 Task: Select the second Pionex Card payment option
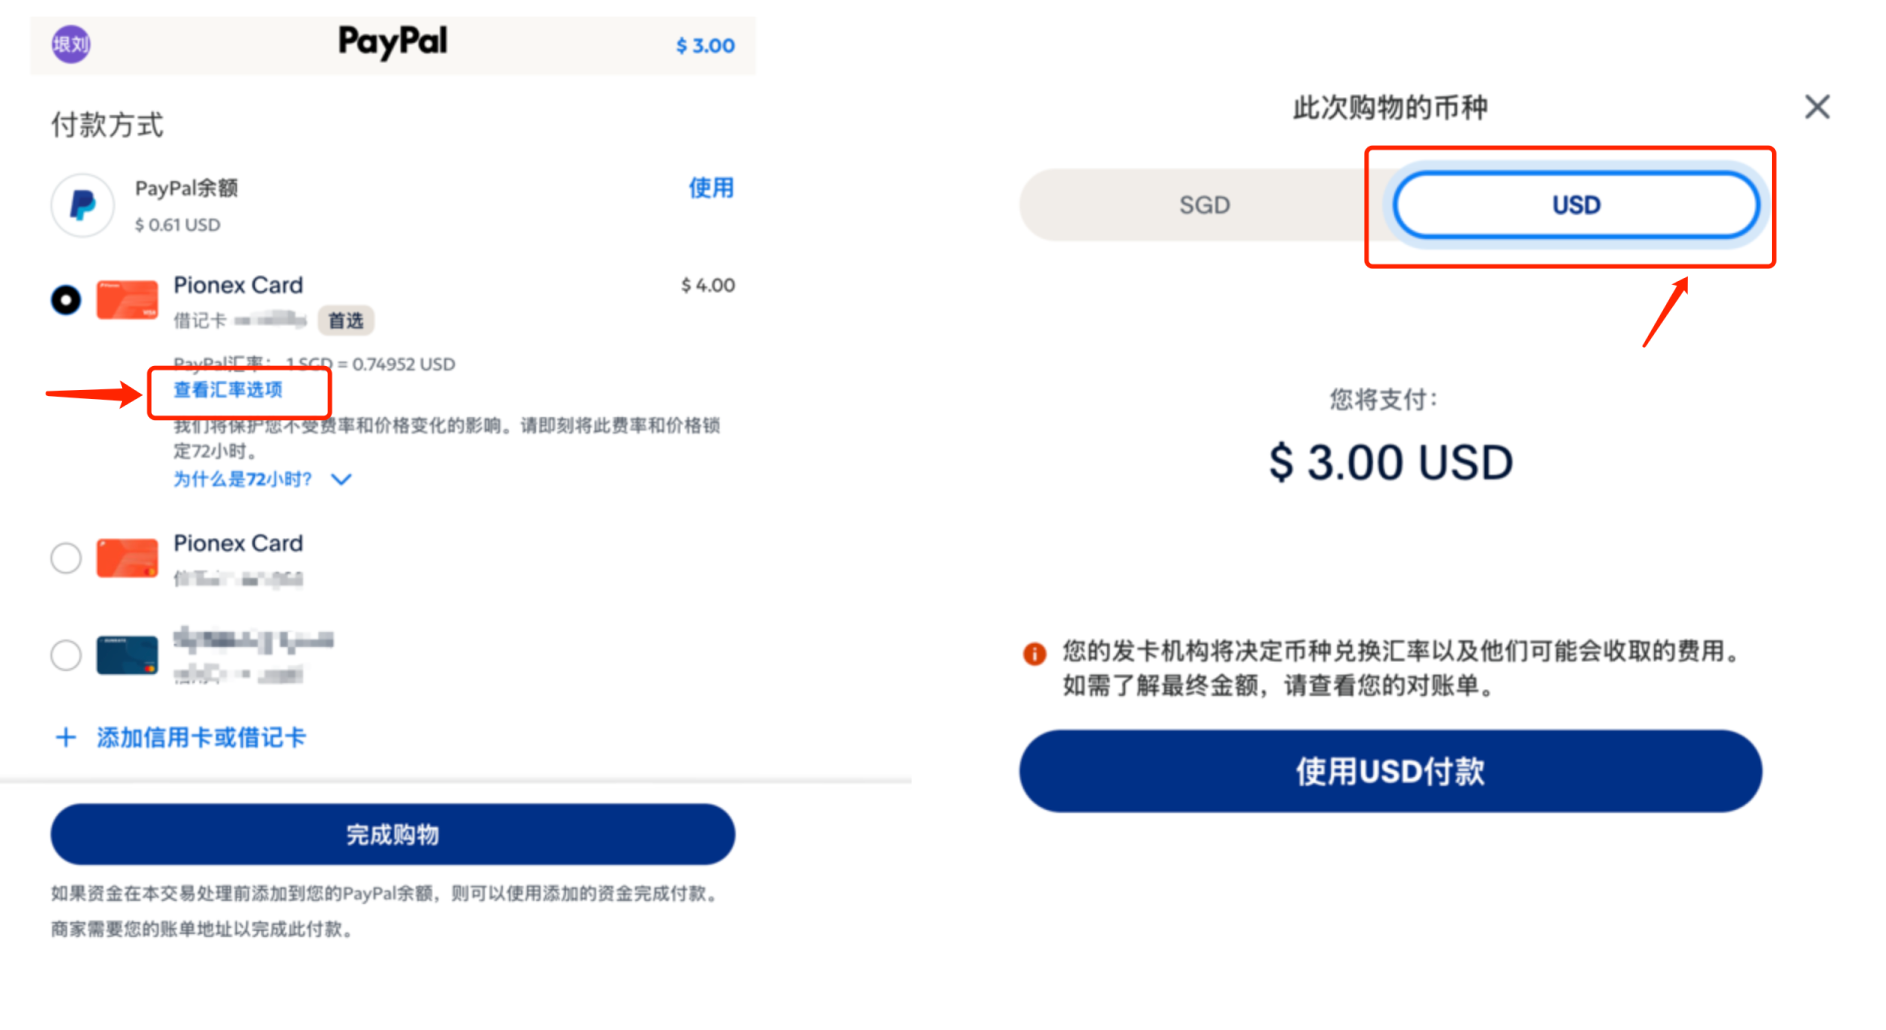tap(65, 558)
